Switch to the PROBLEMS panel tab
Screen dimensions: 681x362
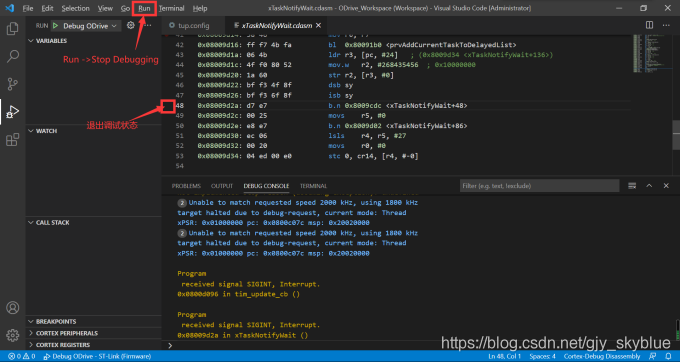click(186, 186)
